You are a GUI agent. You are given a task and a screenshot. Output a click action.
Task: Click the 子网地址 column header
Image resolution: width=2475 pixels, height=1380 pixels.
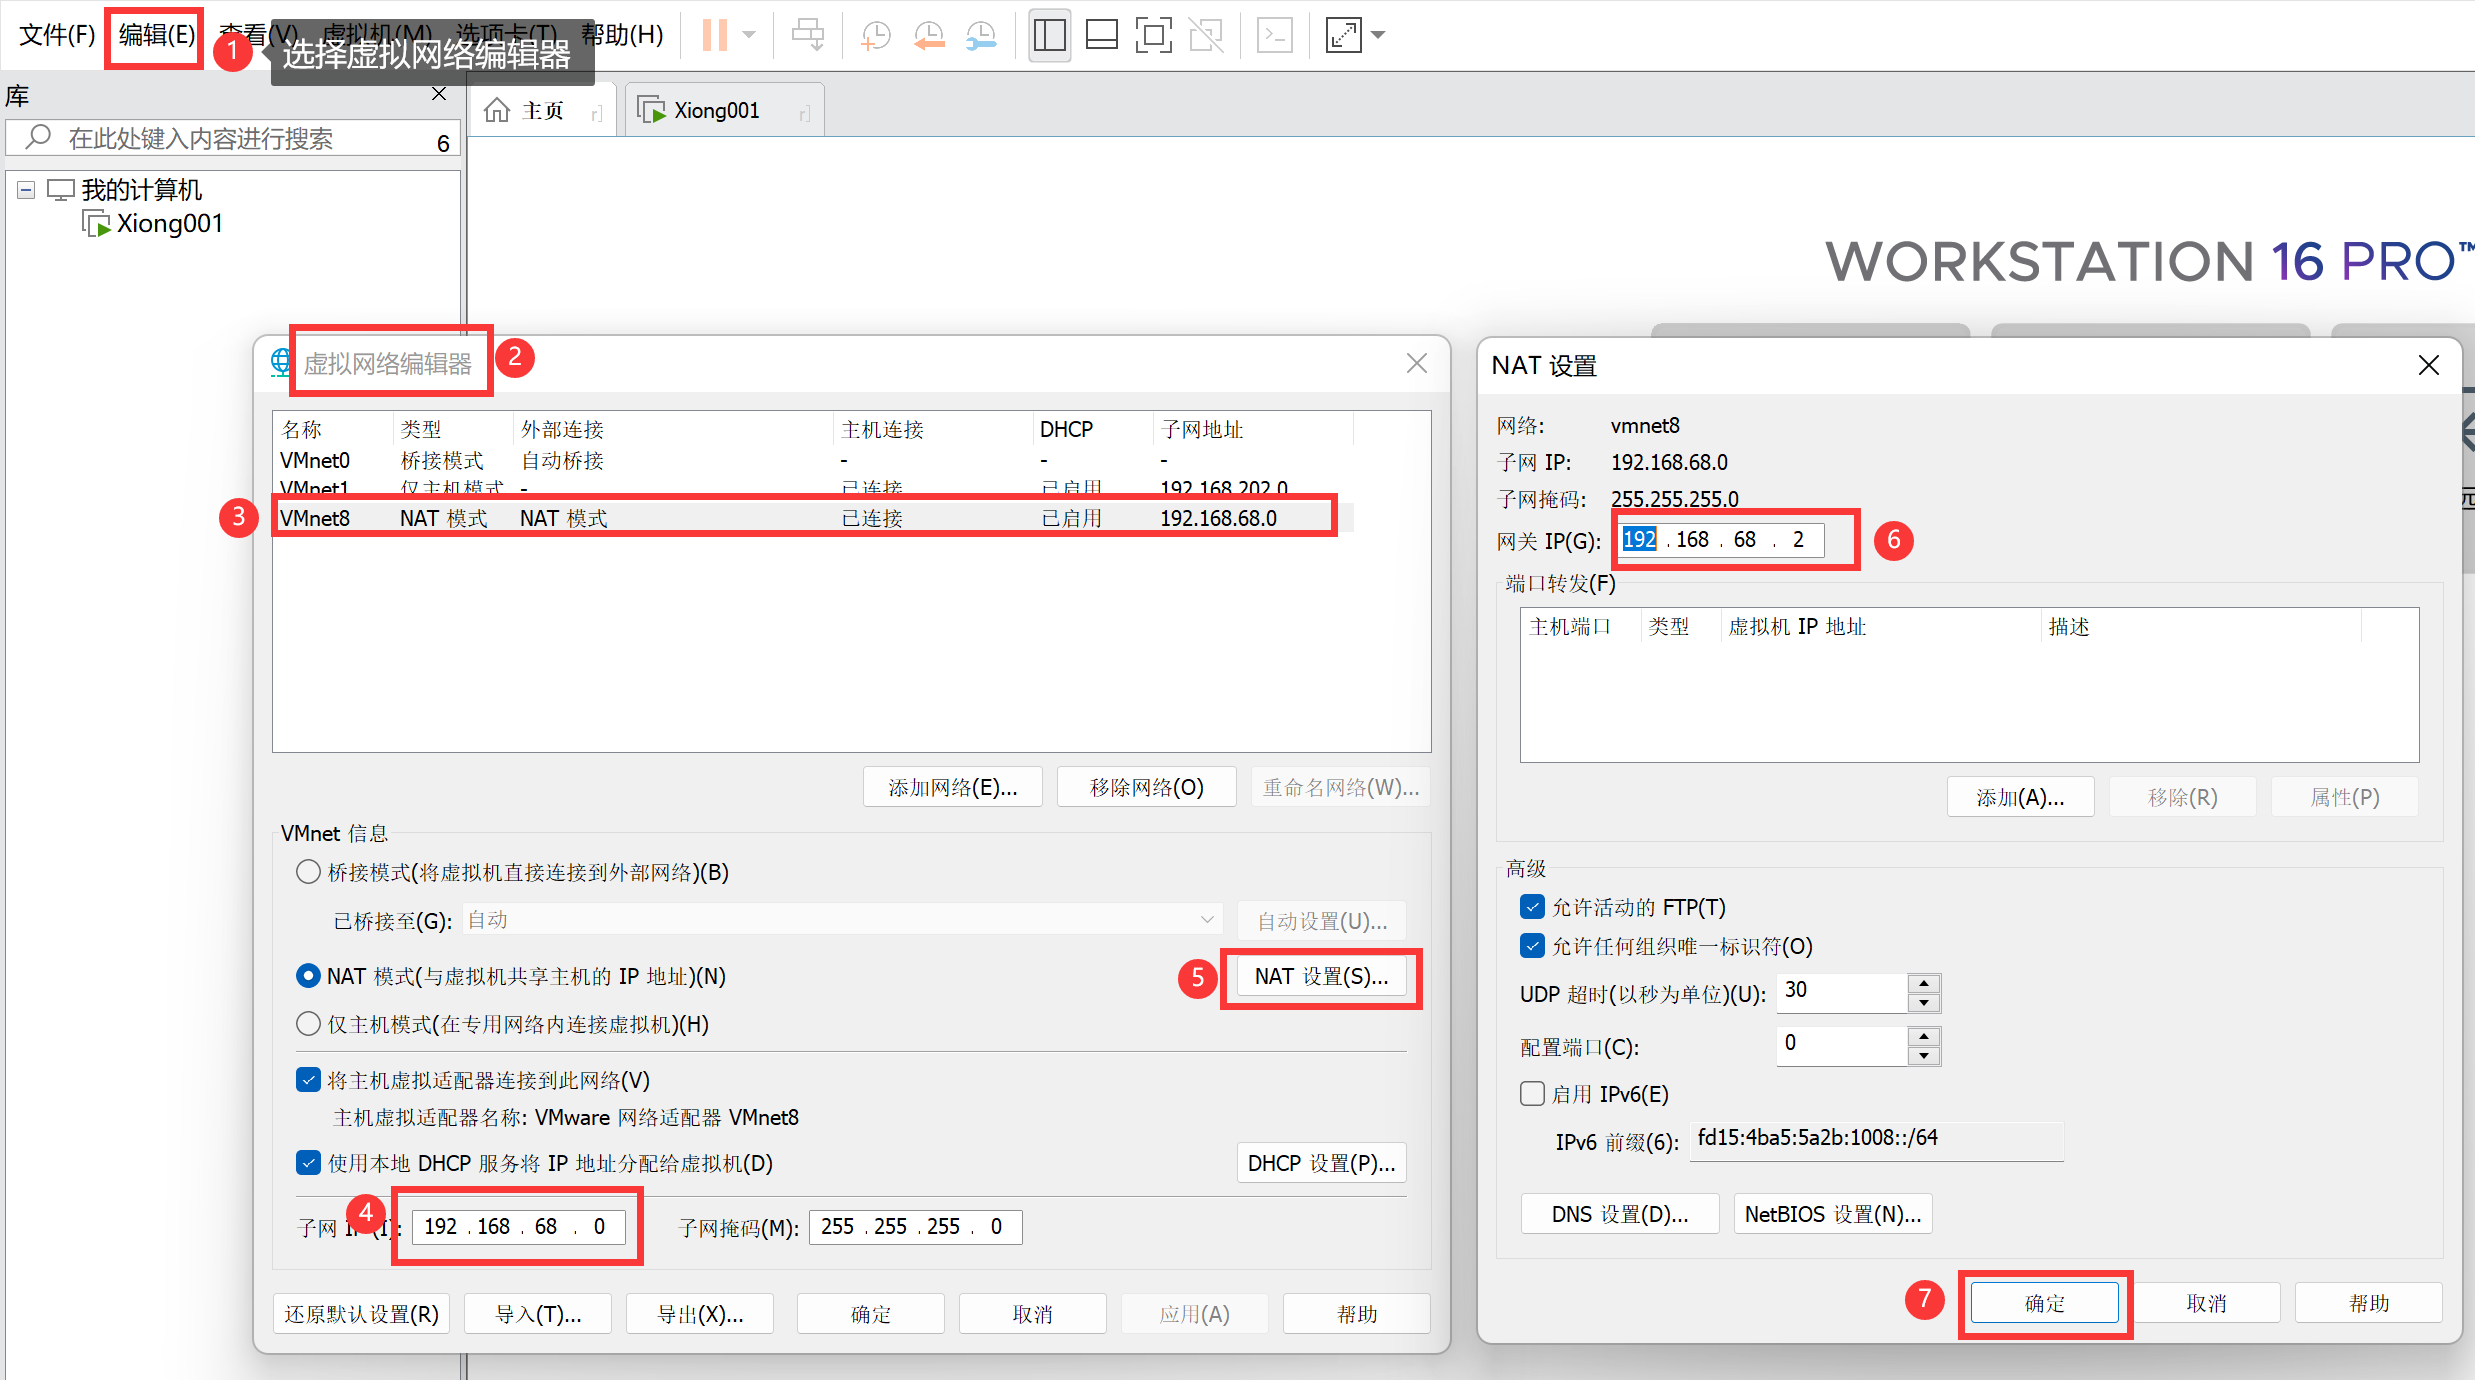point(1253,429)
